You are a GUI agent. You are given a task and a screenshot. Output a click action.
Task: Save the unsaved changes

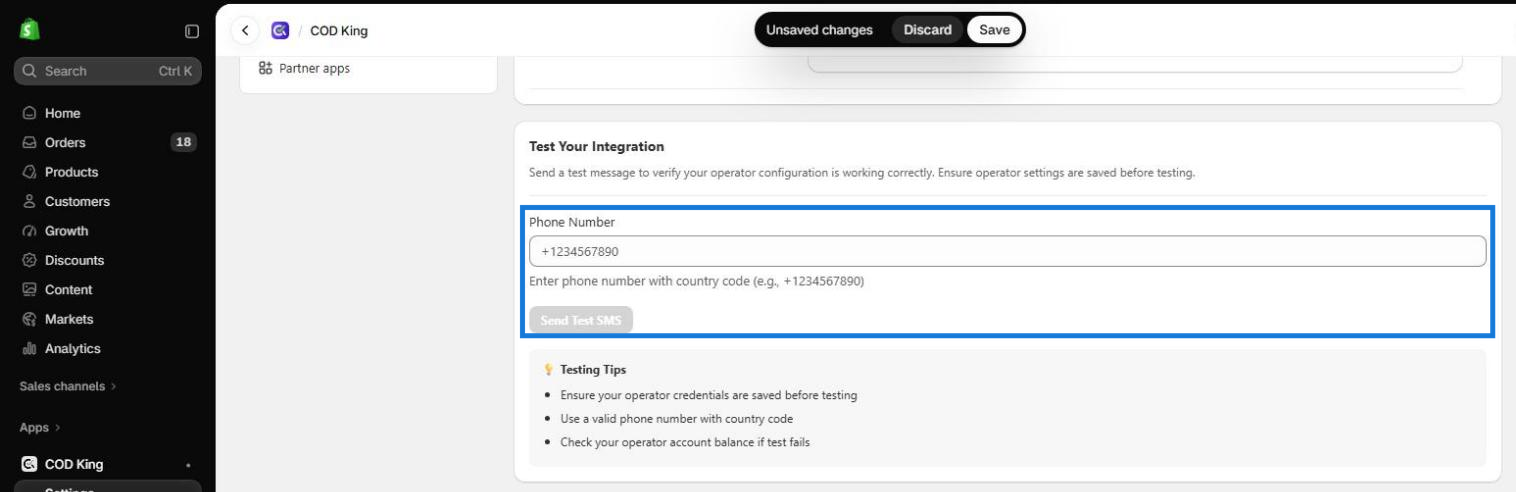[x=994, y=30]
